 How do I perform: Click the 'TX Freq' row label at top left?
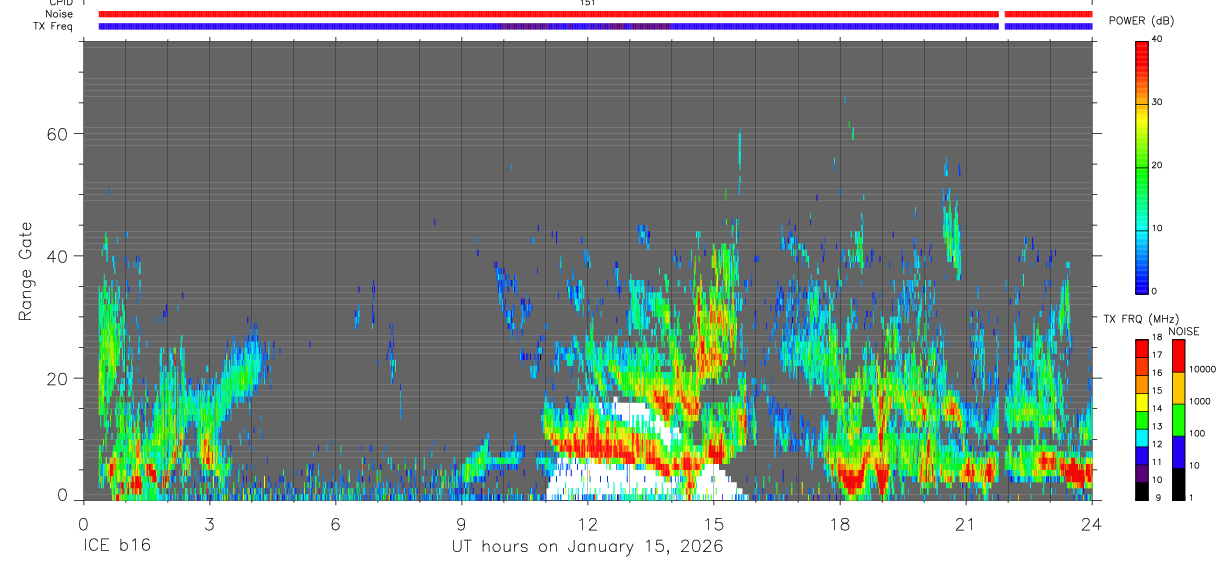(x=53, y=26)
